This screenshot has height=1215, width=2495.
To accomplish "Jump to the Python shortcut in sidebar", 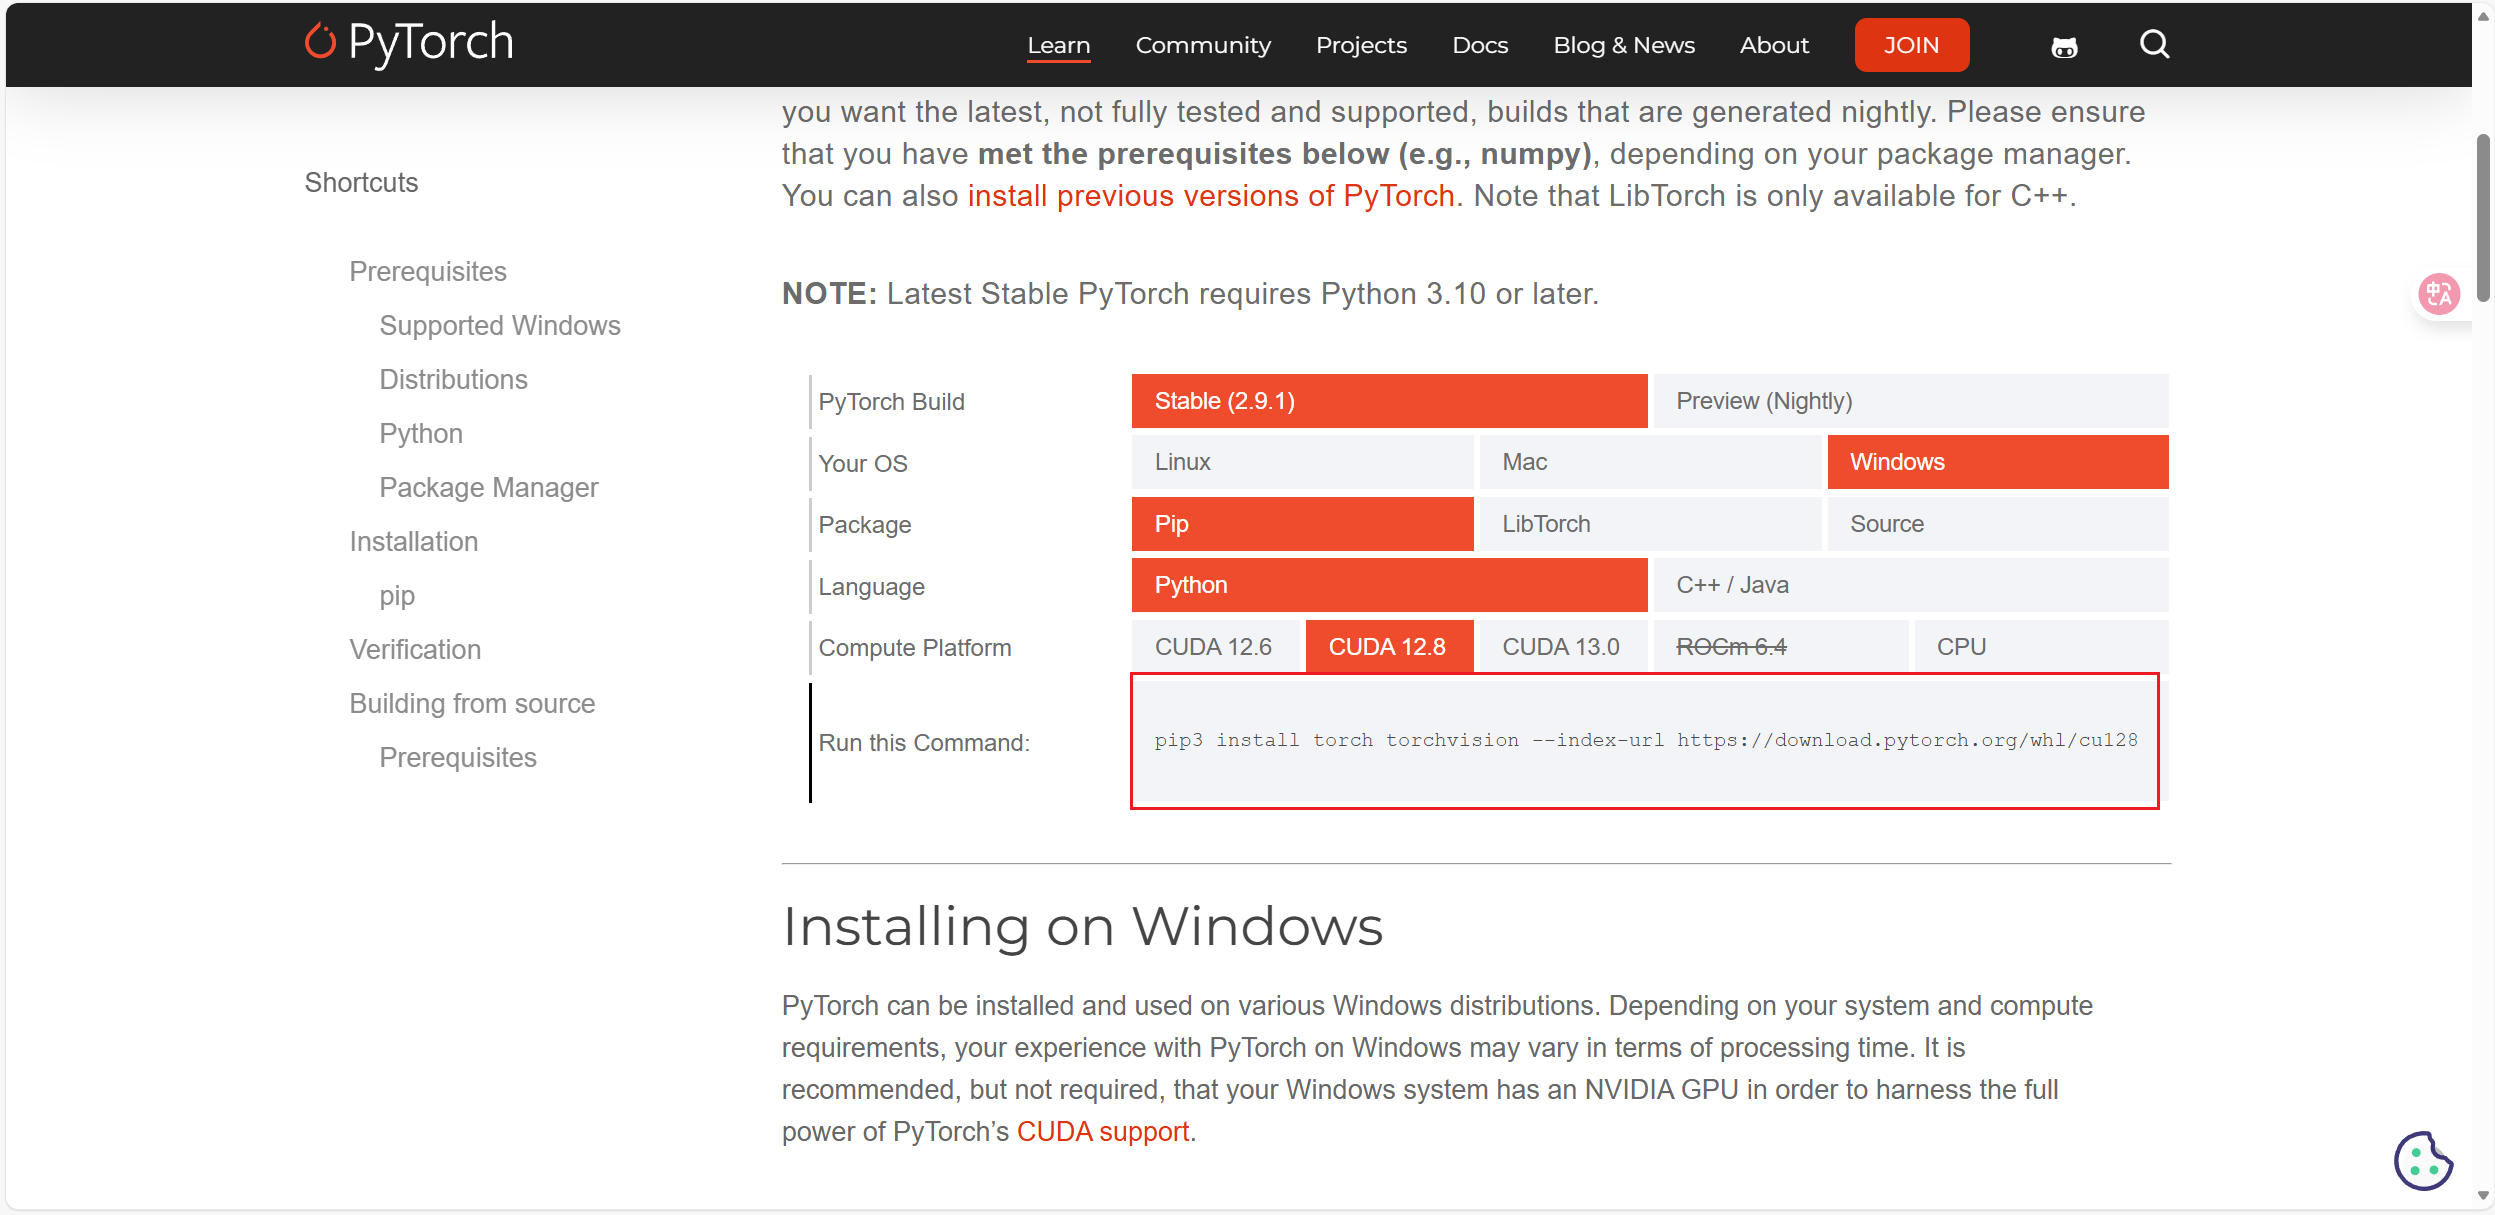I will pos(421,434).
